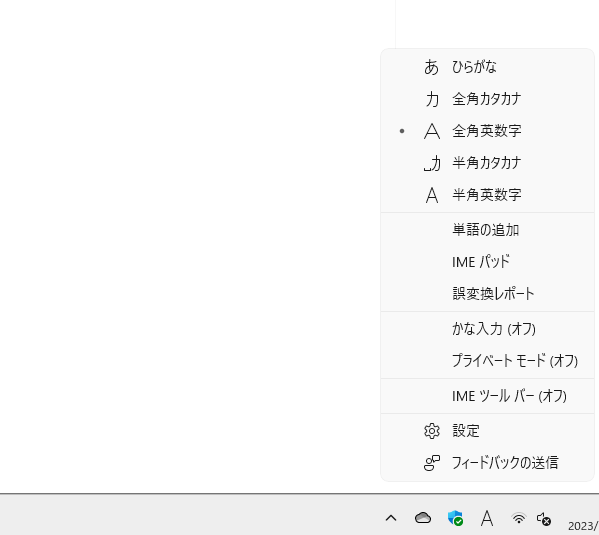This screenshot has height=535, width=599.
Task: Toggle IME ツール バー (オフ)
Action: pos(487,396)
